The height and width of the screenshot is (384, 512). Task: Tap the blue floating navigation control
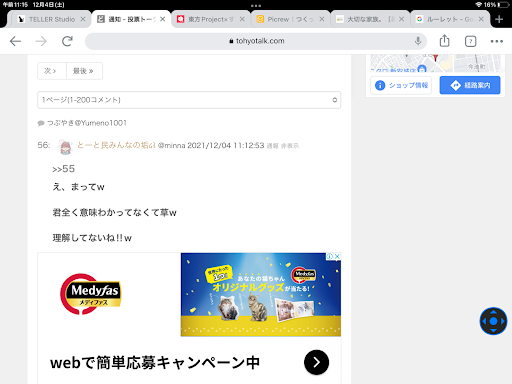[493, 321]
